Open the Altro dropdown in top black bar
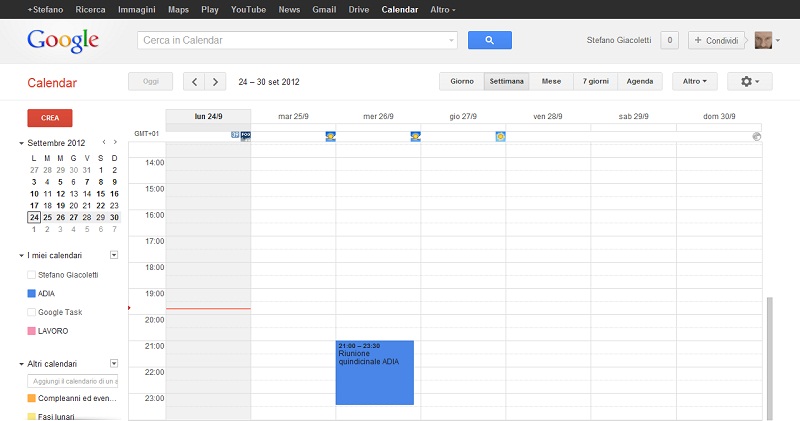The width and height of the screenshot is (800, 421). pos(442,9)
